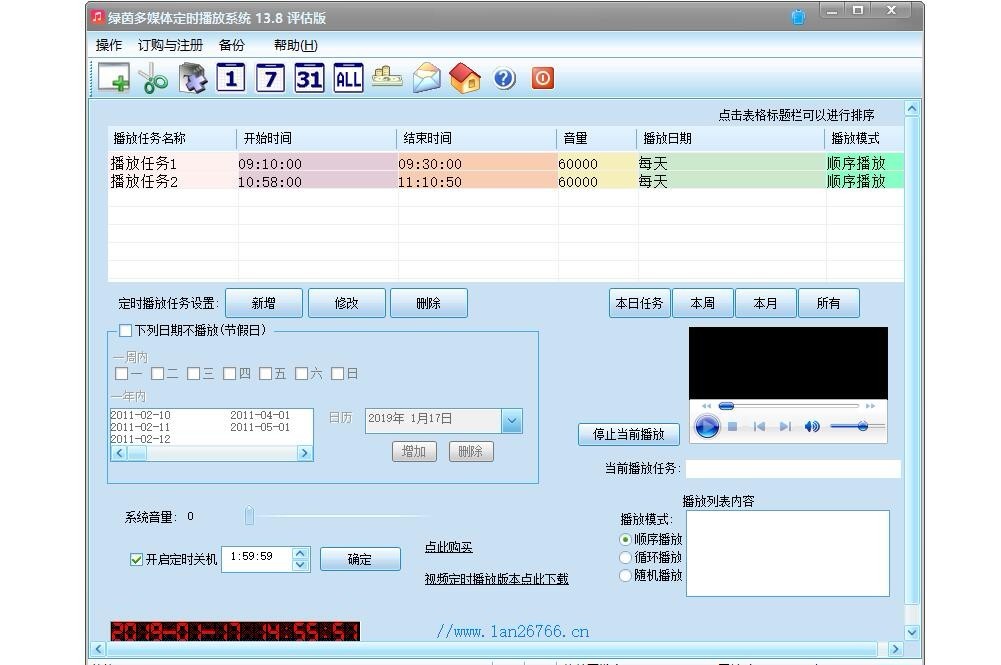Click the blue question mark help icon
Viewport: 1001px width, 665px height.
pyautogui.click(x=504, y=78)
